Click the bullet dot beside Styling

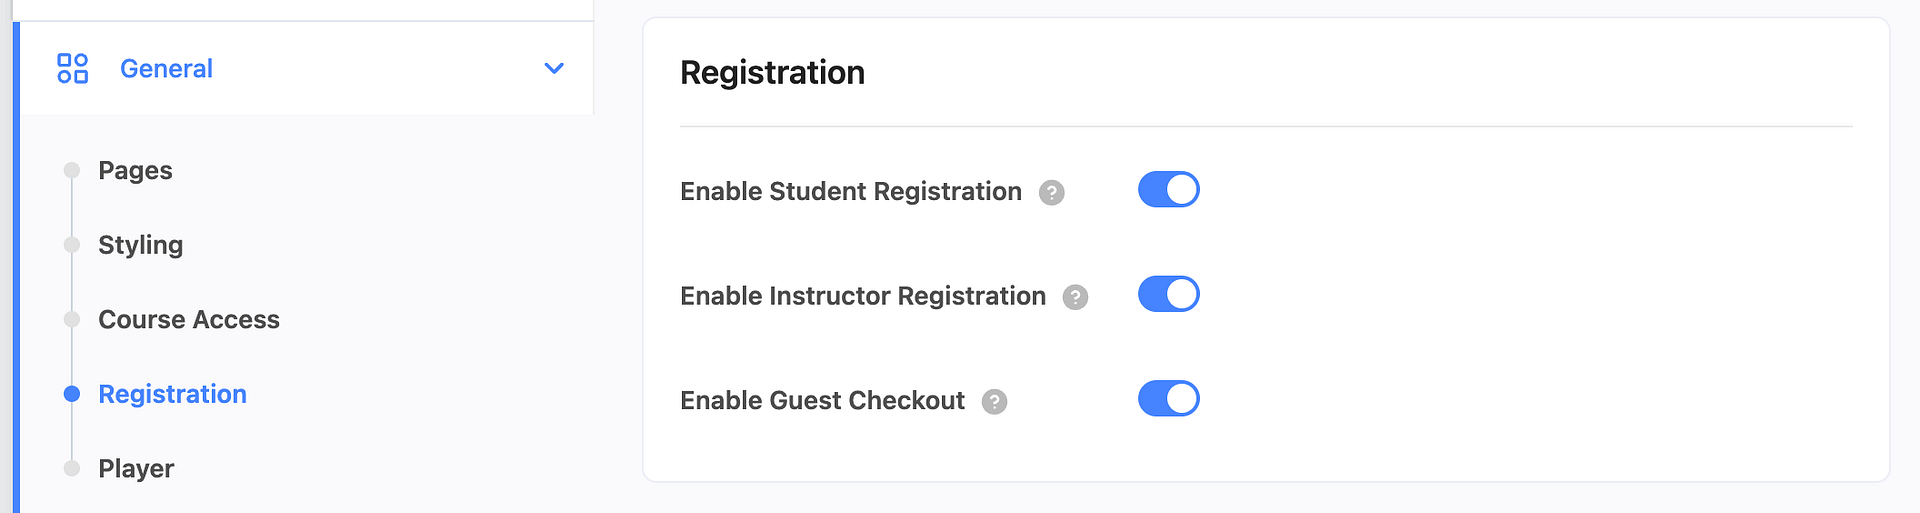[72, 245]
